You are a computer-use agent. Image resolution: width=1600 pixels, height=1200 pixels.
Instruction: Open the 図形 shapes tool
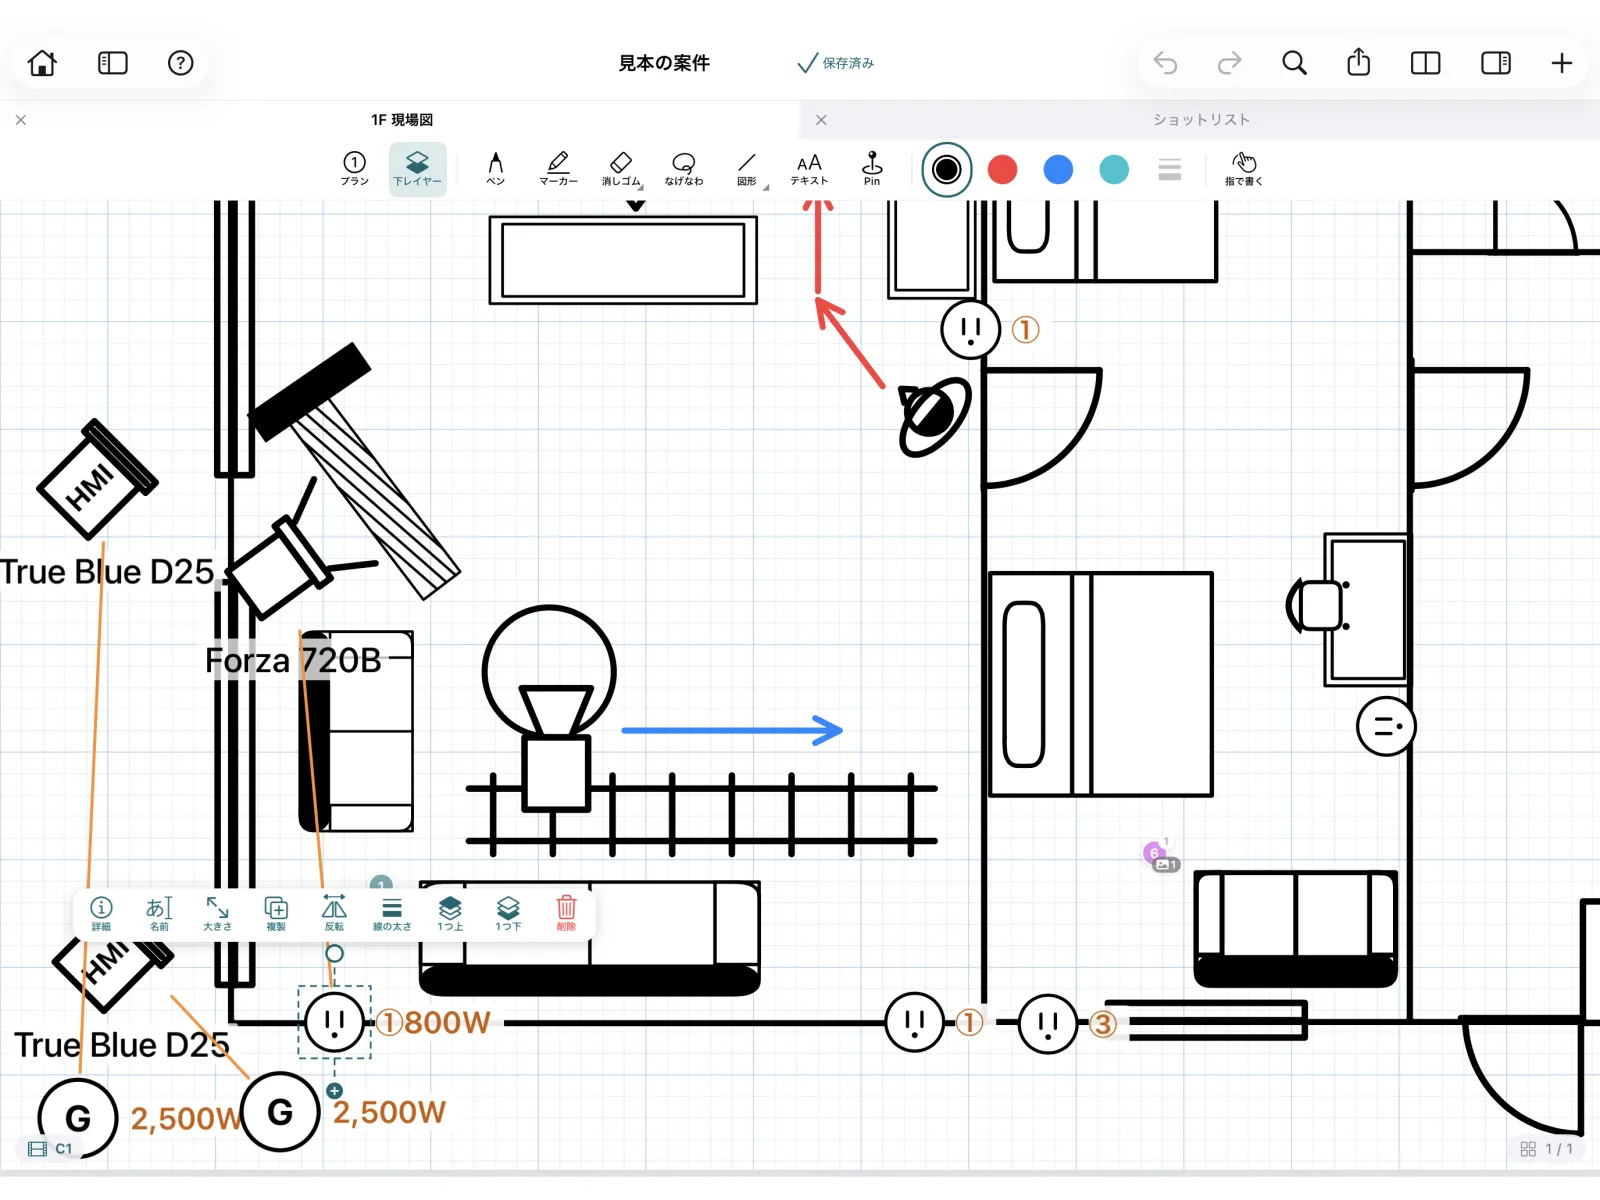pyautogui.click(x=747, y=169)
